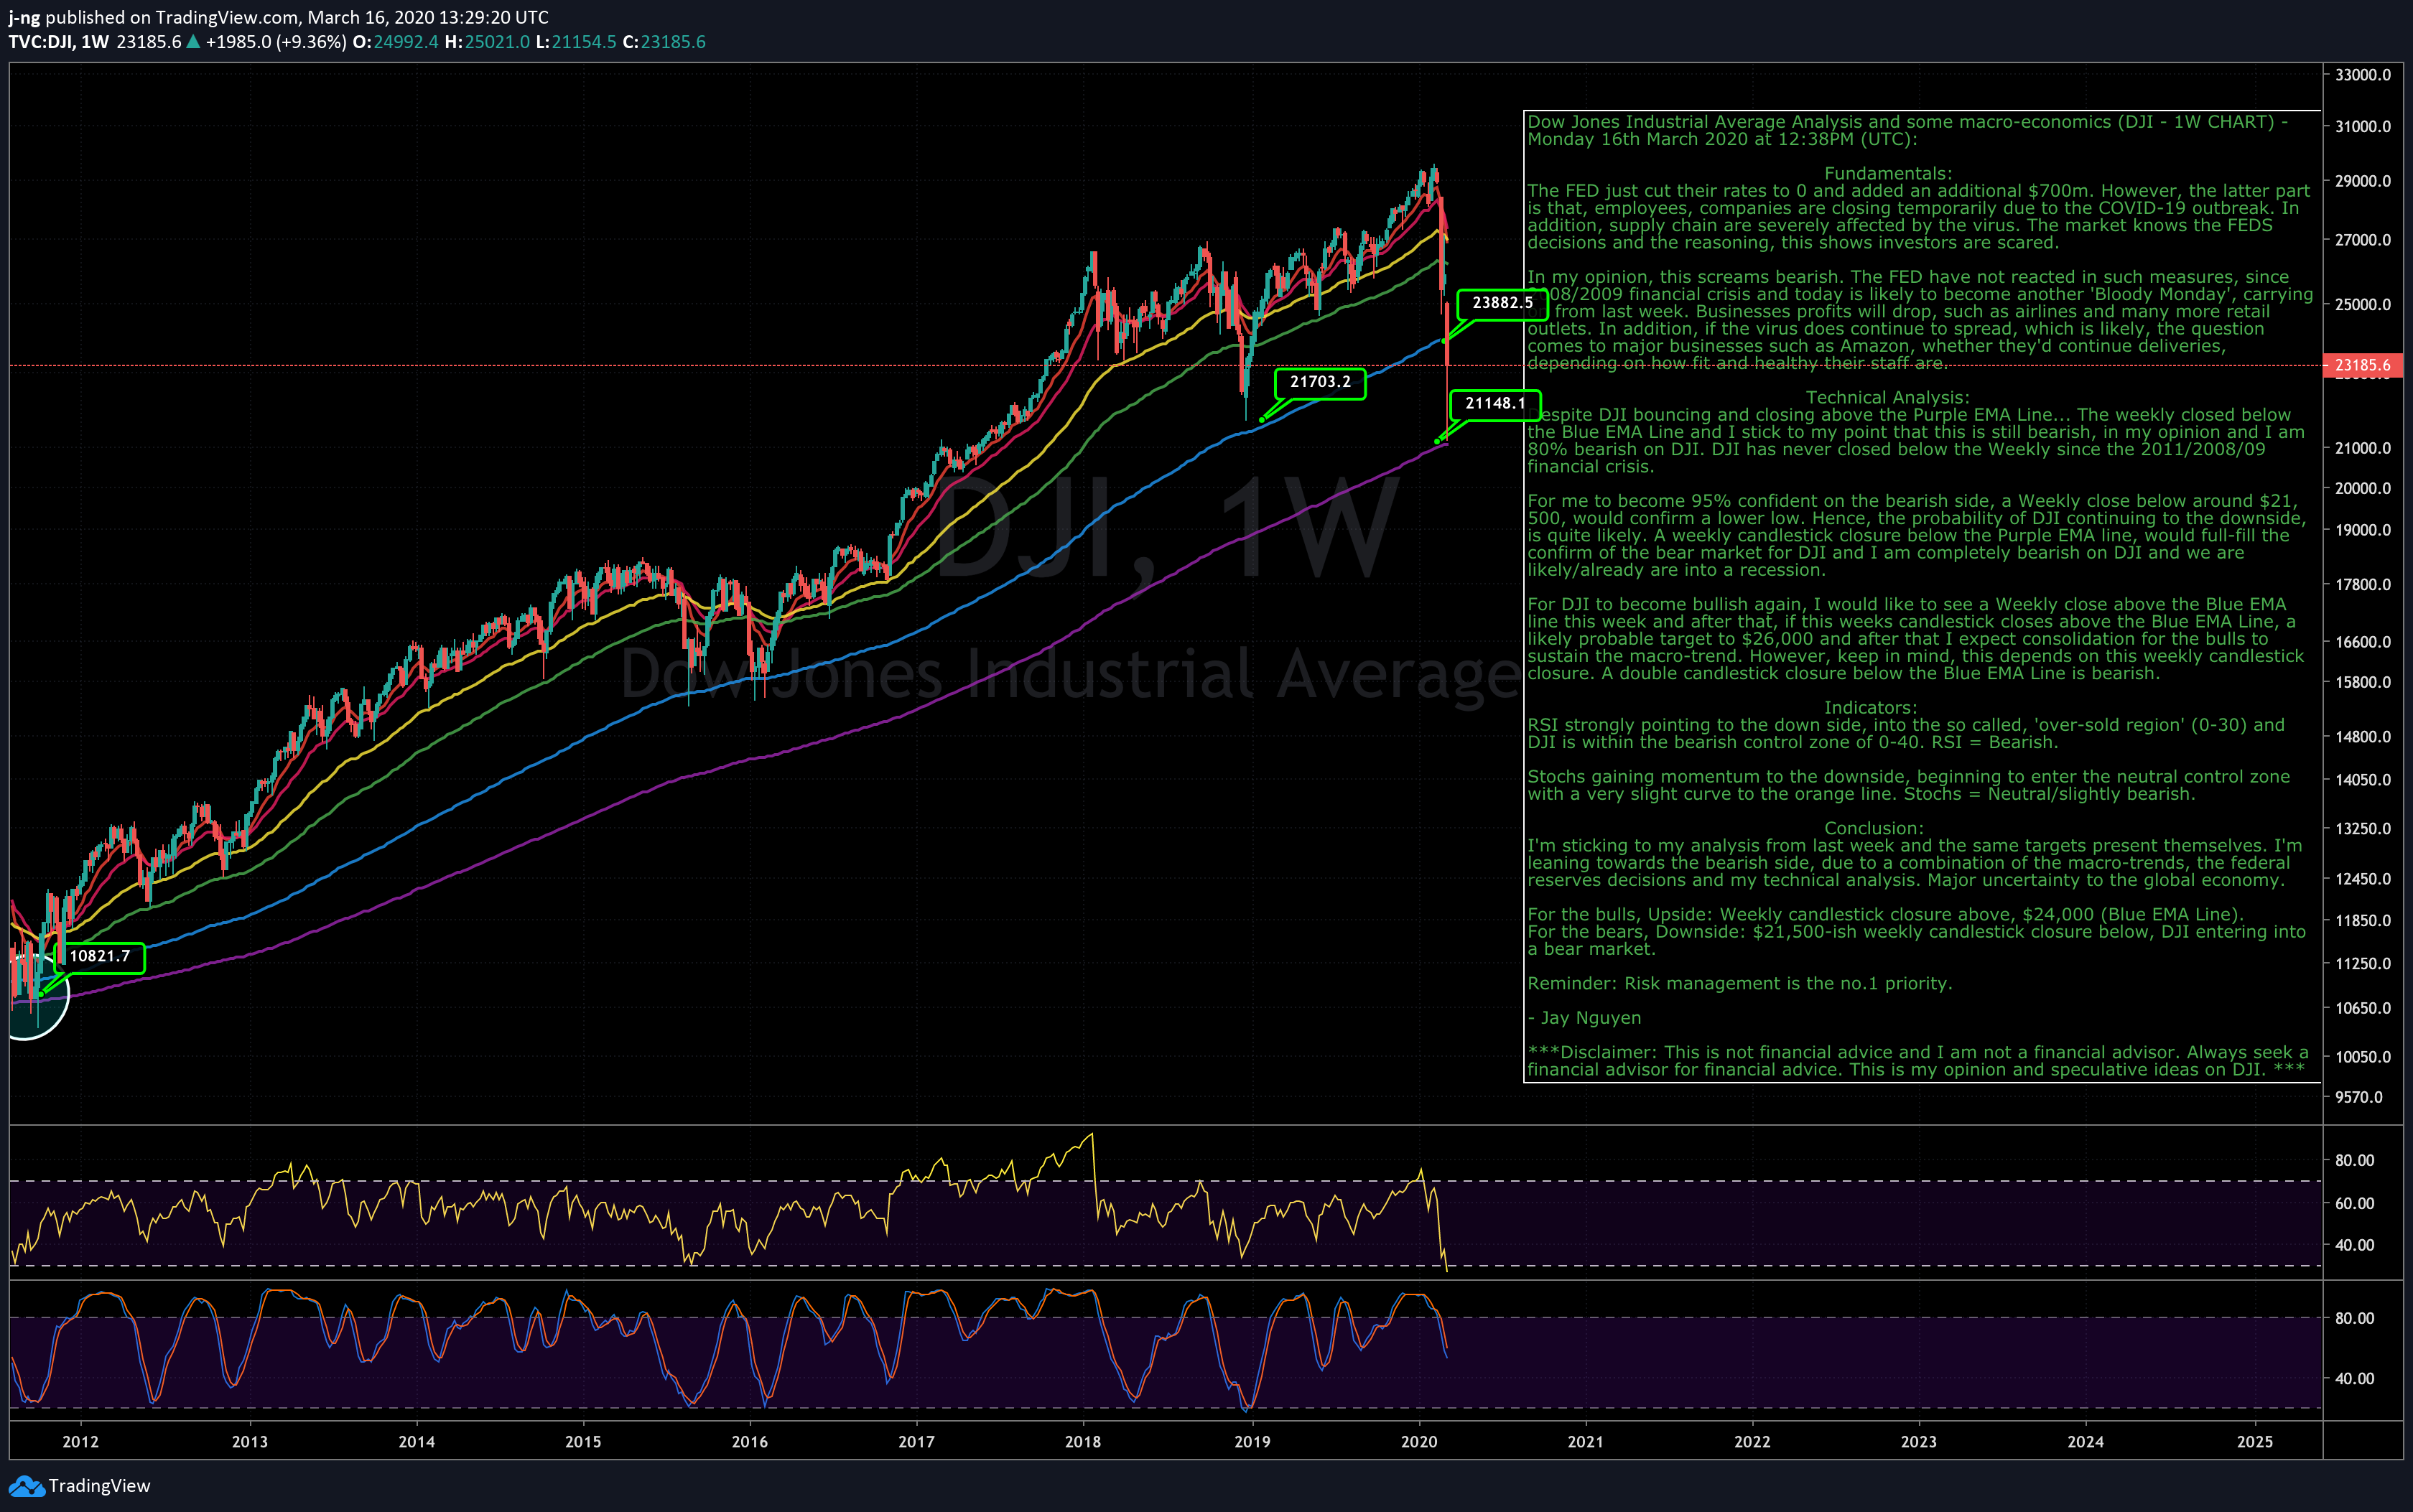Click the 'Fundamentals:' heading in the note

click(x=1888, y=174)
